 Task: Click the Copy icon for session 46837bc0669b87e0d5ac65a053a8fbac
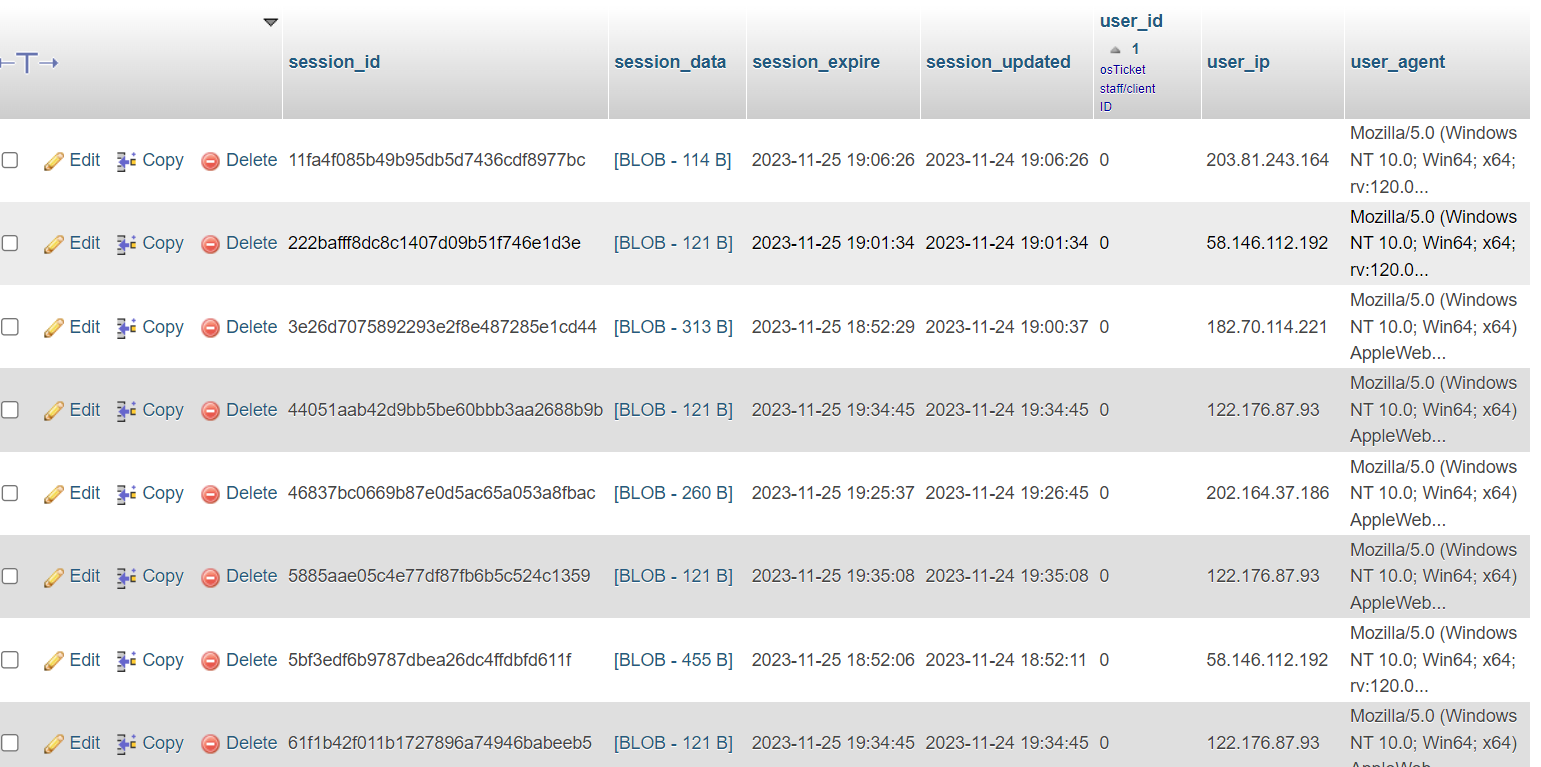pos(126,494)
